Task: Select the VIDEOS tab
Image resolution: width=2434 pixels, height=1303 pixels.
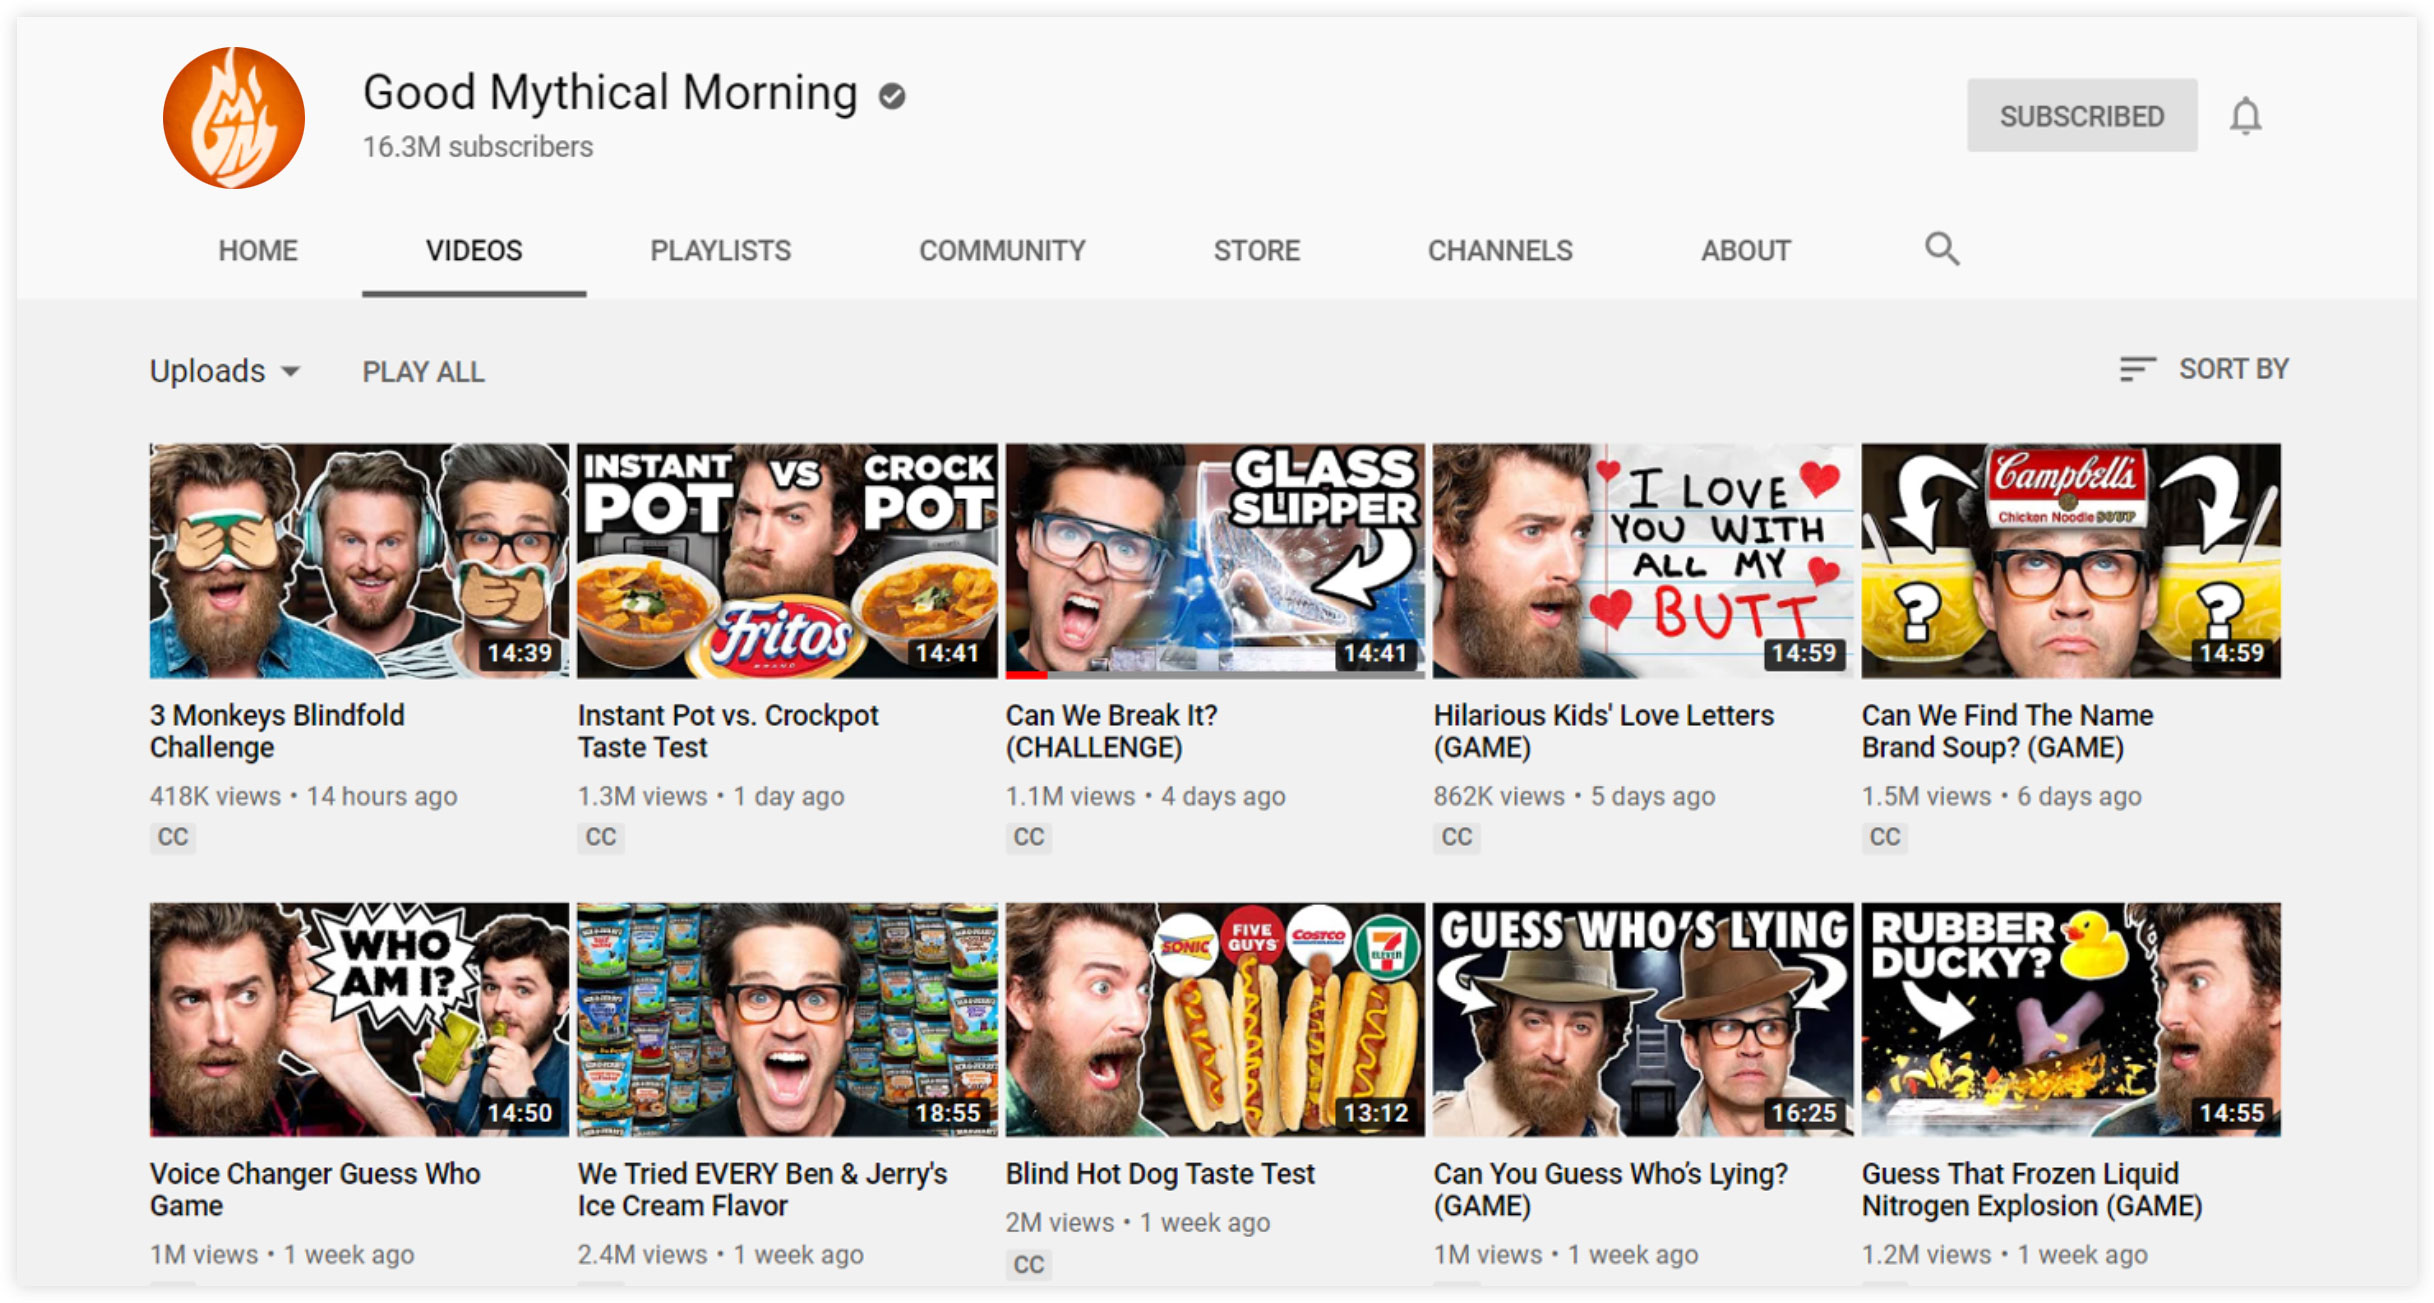Action: point(474,250)
